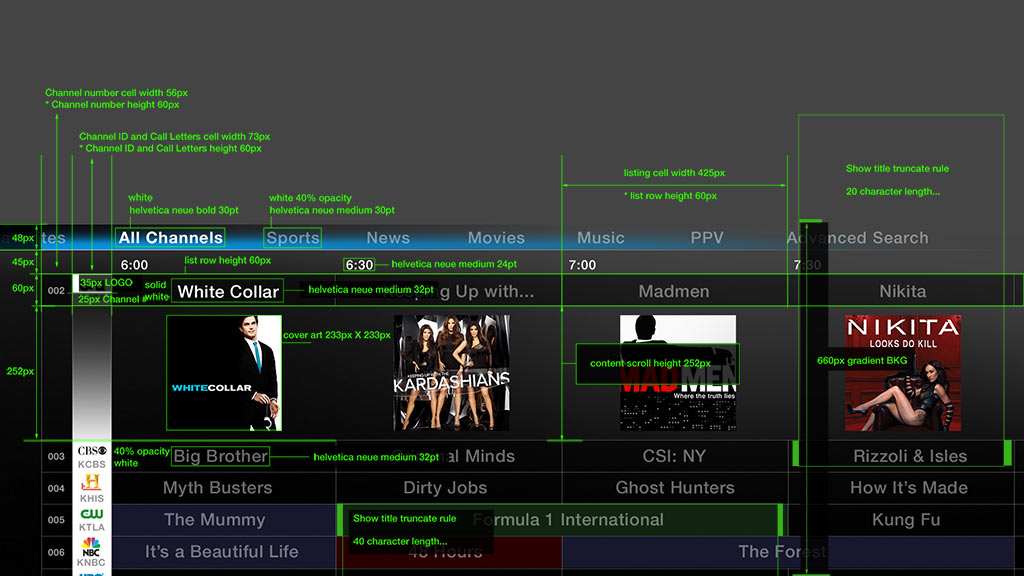Click the 6:30 time slot header
Screen dimensions: 1024x576
pos(359,265)
